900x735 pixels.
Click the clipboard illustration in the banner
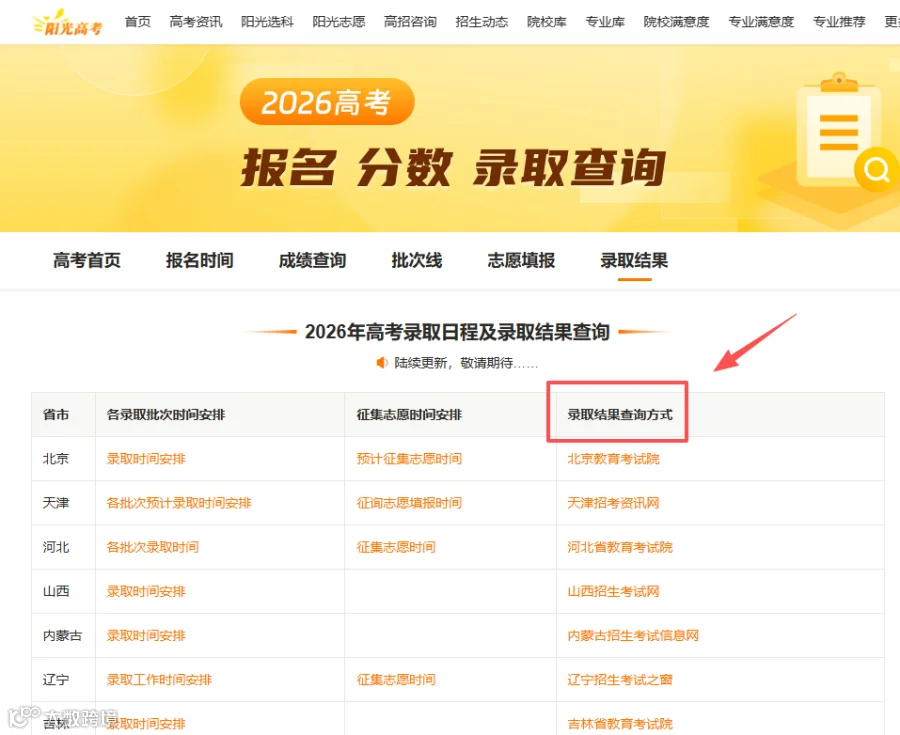pos(840,129)
